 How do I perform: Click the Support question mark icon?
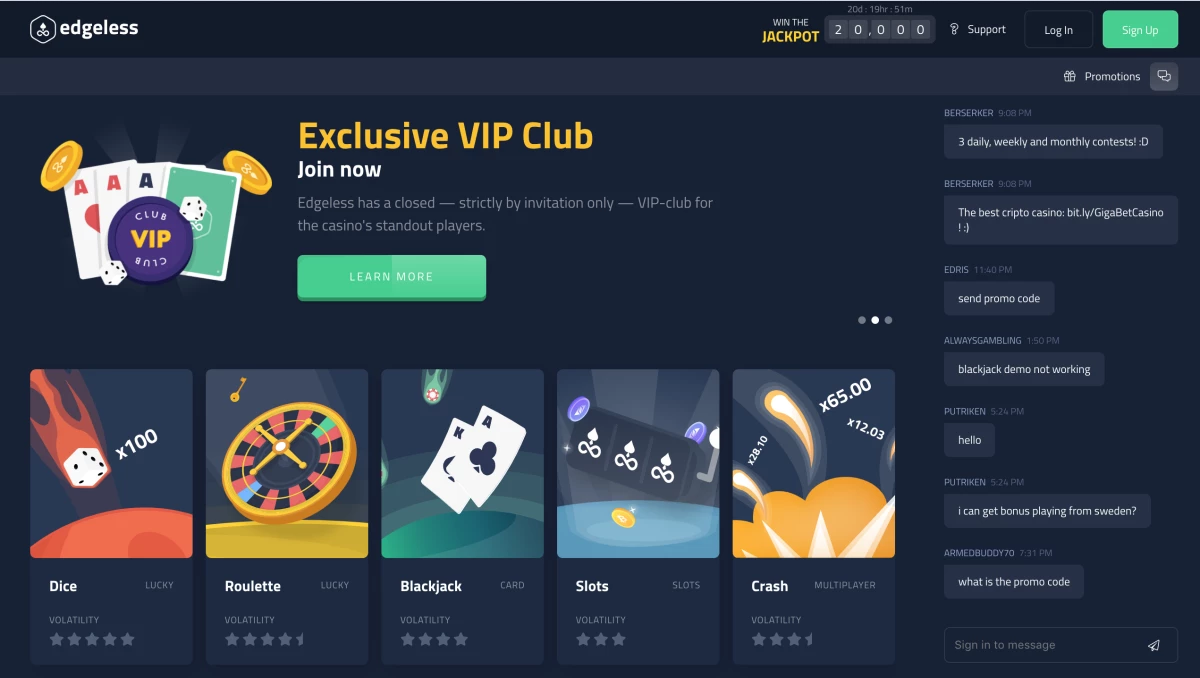coord(954,29)
